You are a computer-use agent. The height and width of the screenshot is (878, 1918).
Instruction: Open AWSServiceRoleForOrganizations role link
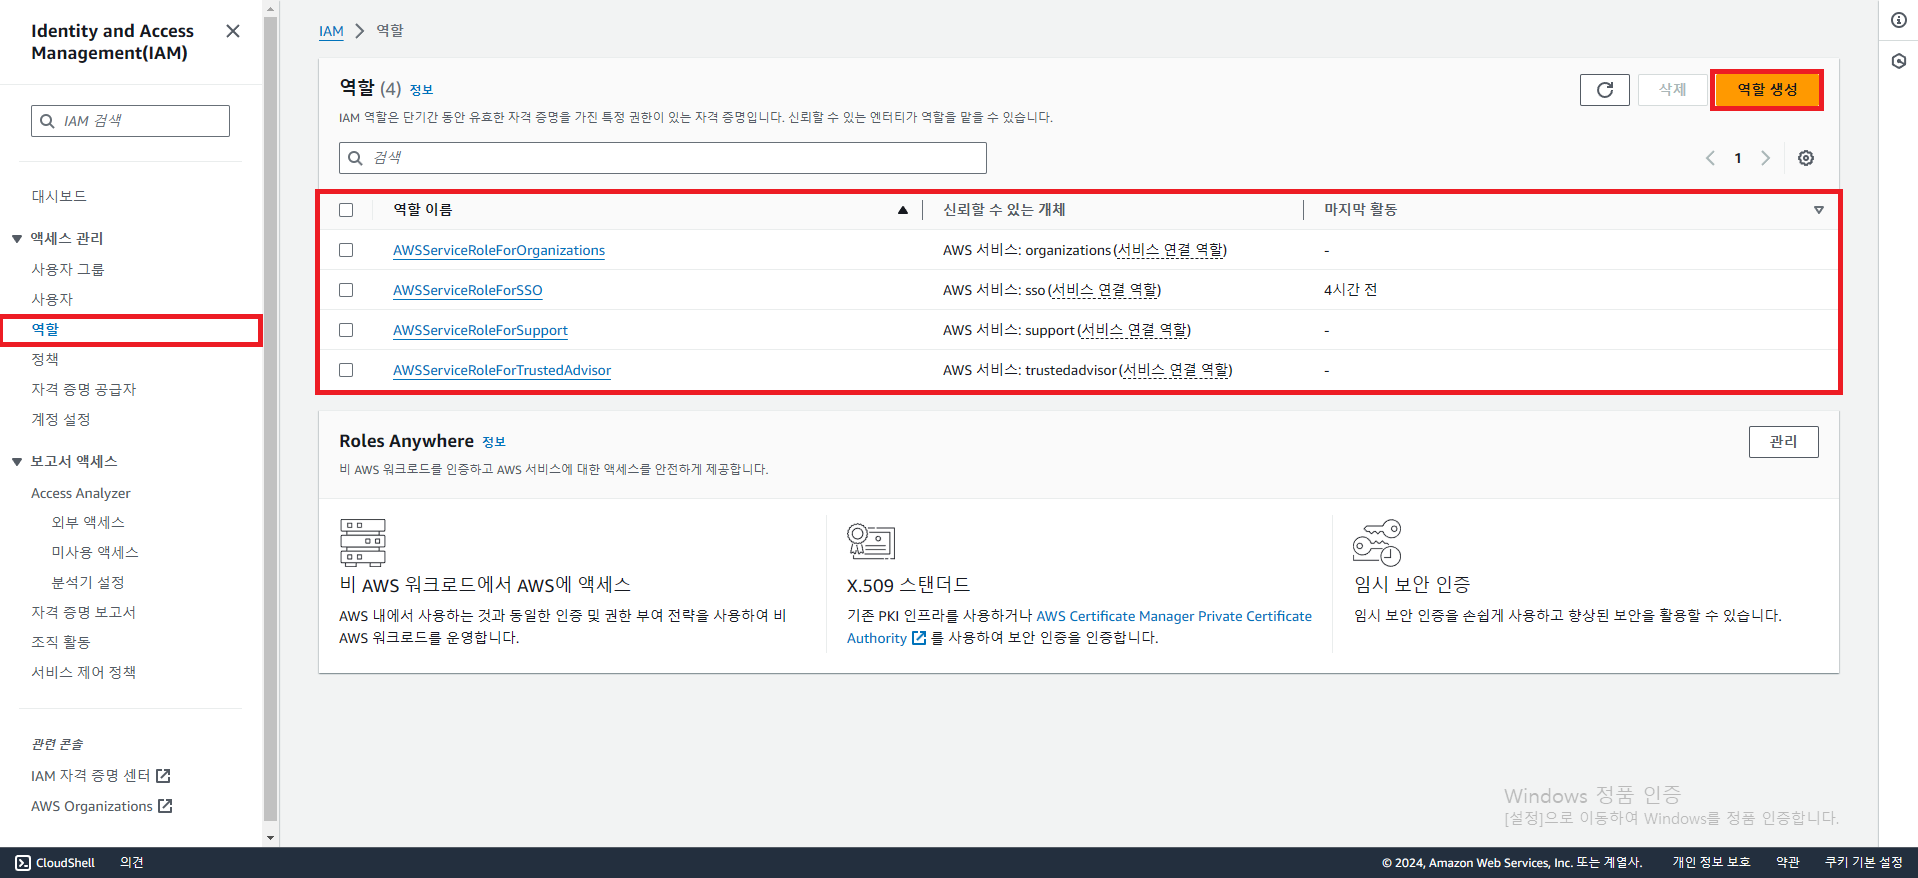pyautogui.click(x=499, y=250)
